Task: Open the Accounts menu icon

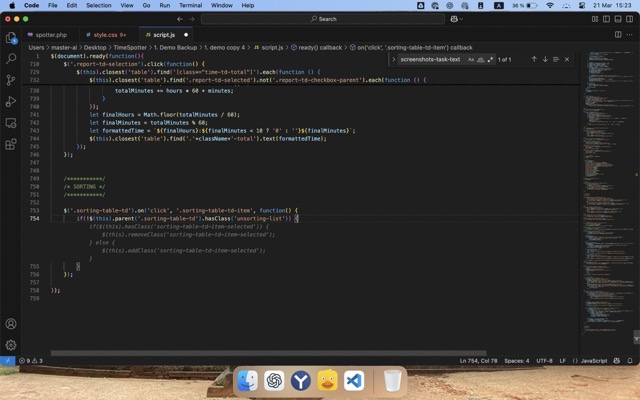Action: [11, 324]
